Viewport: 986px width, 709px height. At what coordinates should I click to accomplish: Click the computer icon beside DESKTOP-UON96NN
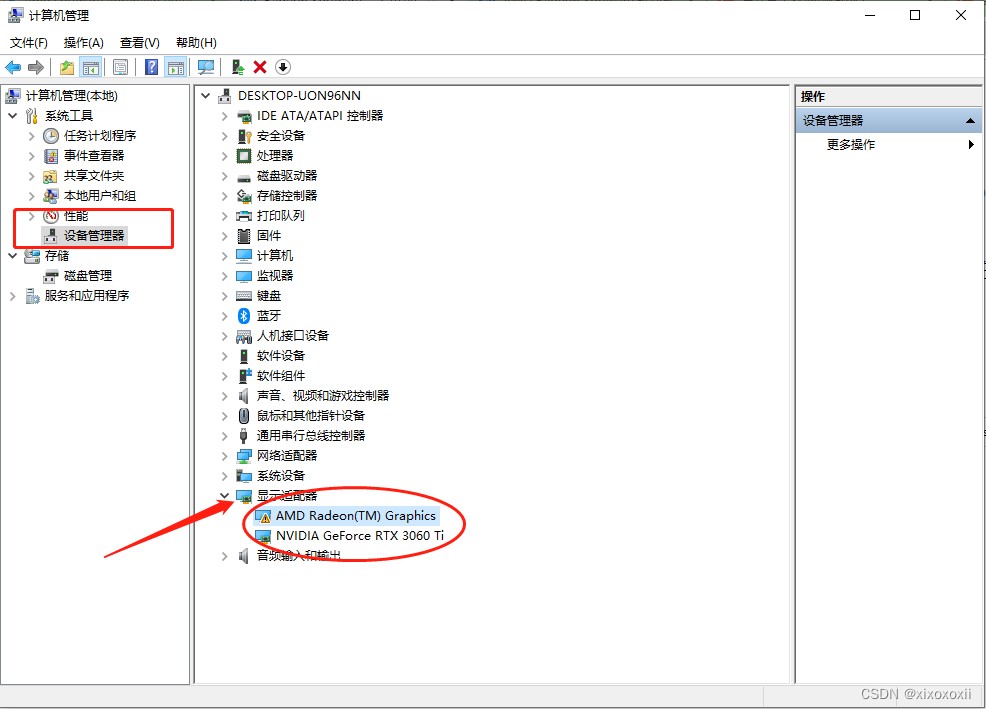click(x=224, y=96)
